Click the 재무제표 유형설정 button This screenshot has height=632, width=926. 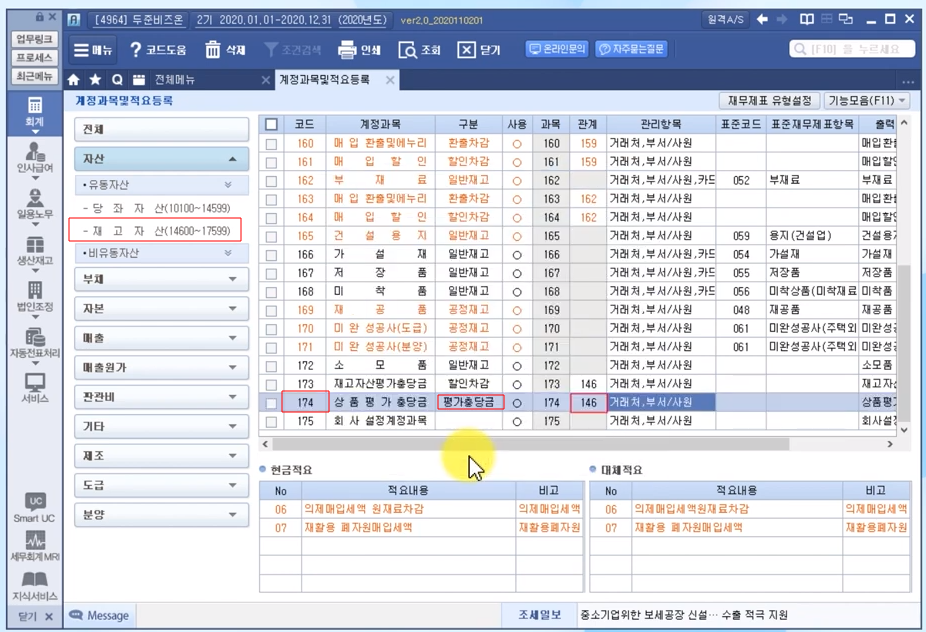[767, 101]
